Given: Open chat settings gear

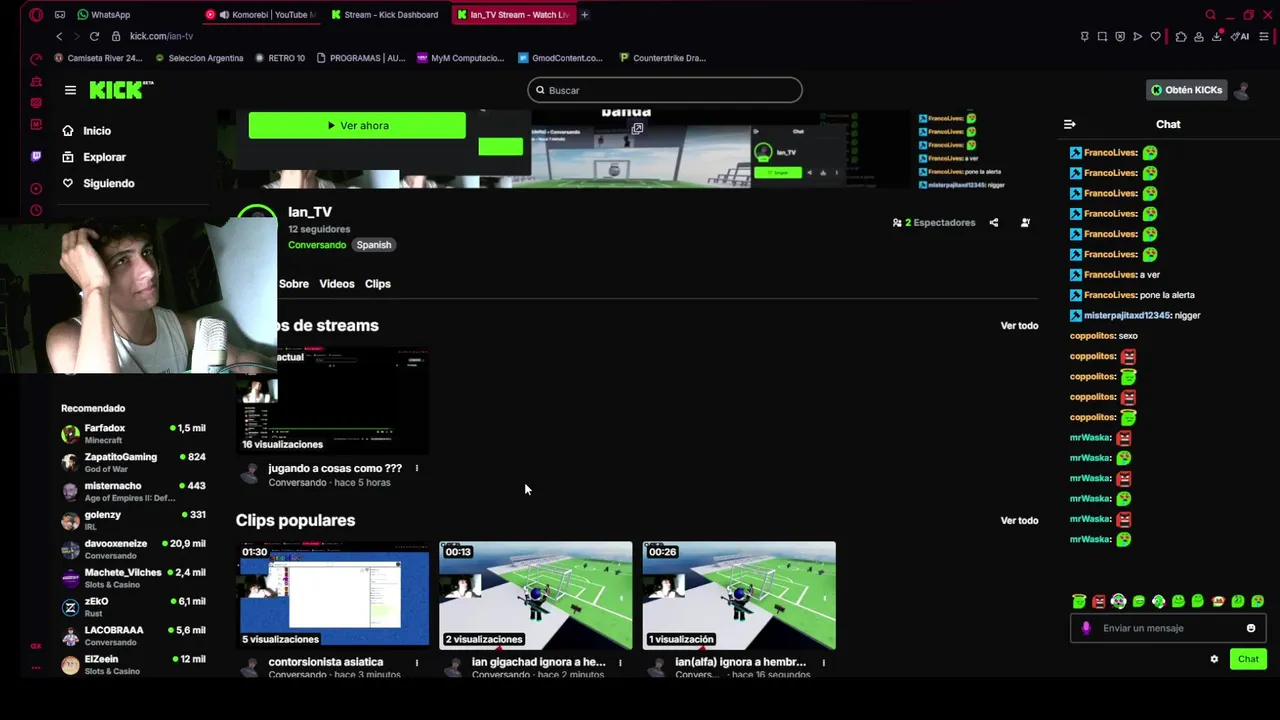Looking at the screenshot, I should tap(1214, 659).
